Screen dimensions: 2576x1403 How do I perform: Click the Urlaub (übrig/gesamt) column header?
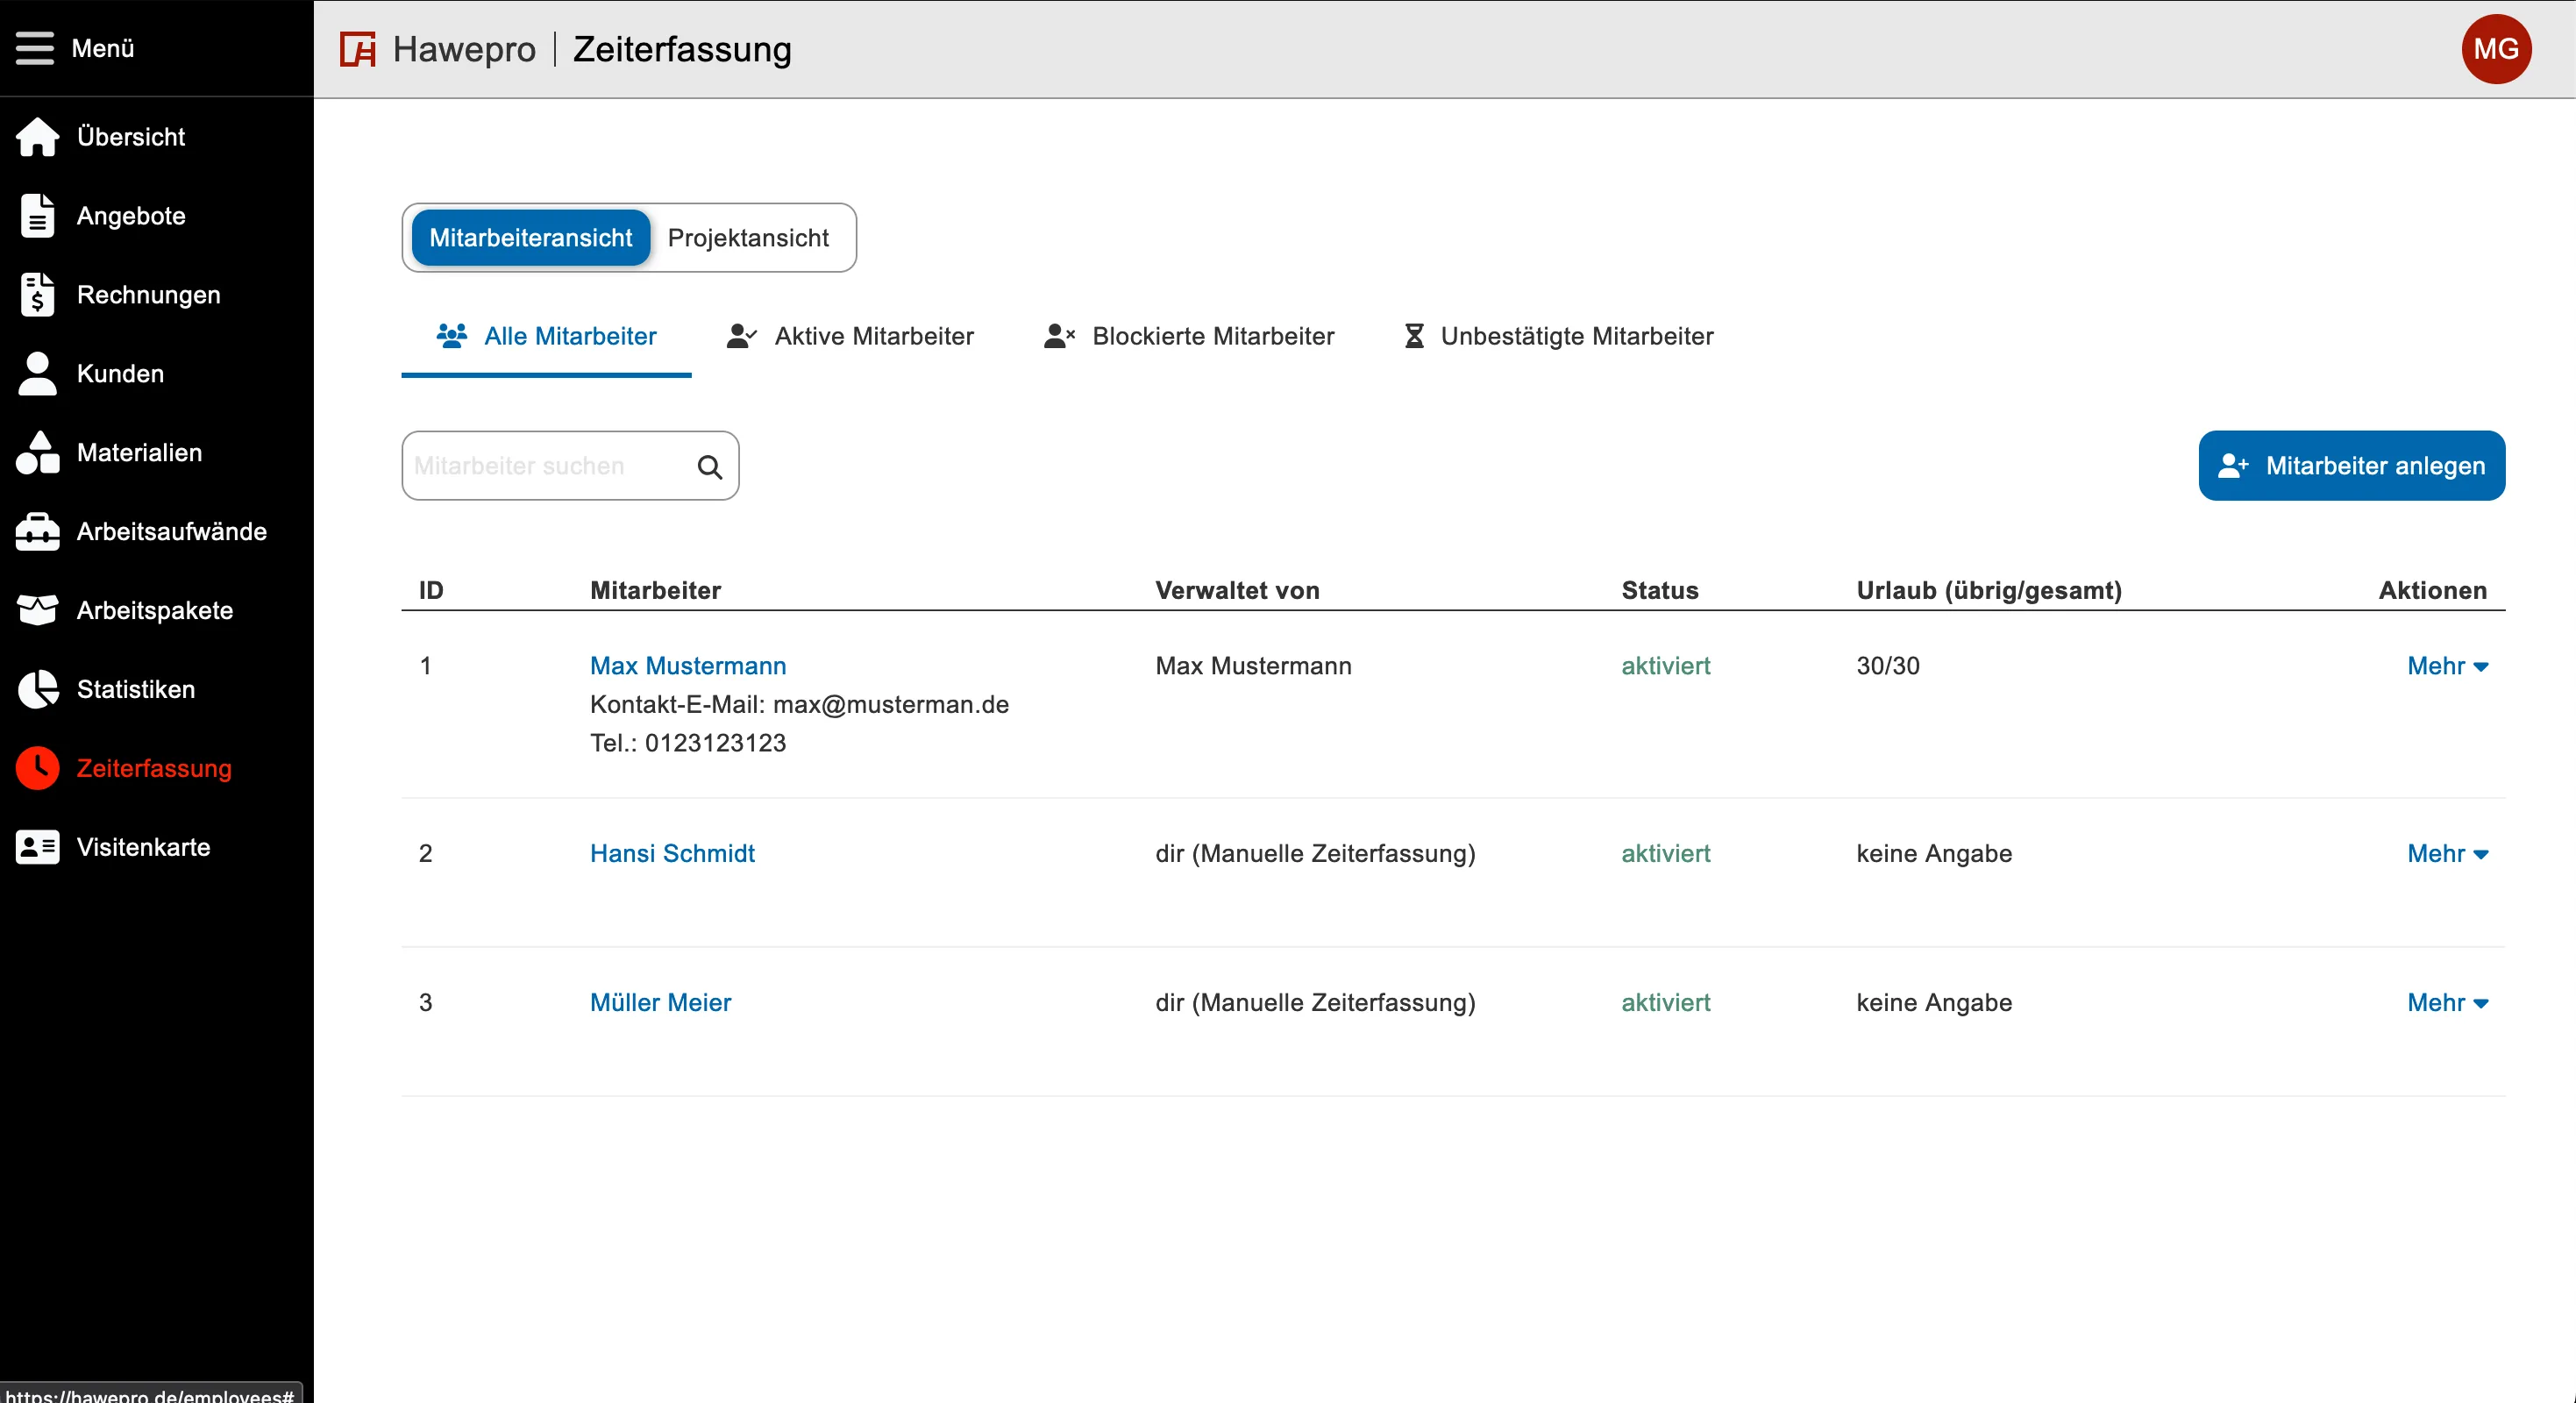click(x=1989, y=590)
